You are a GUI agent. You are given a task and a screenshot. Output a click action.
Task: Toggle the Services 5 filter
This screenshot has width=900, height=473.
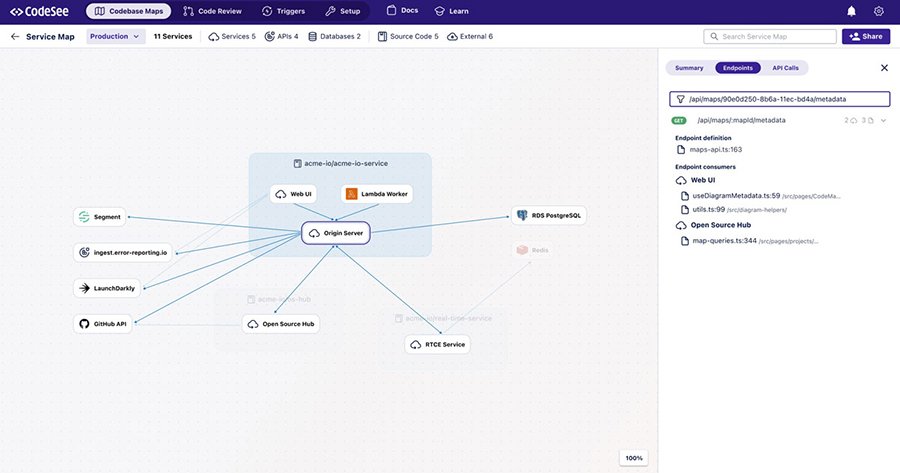coord(231,37)
